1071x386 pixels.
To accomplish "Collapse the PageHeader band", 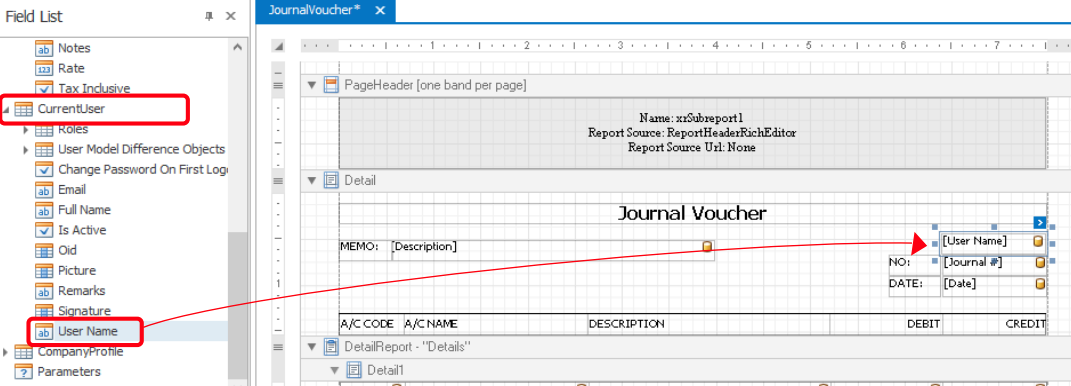I will coord(312,85).
